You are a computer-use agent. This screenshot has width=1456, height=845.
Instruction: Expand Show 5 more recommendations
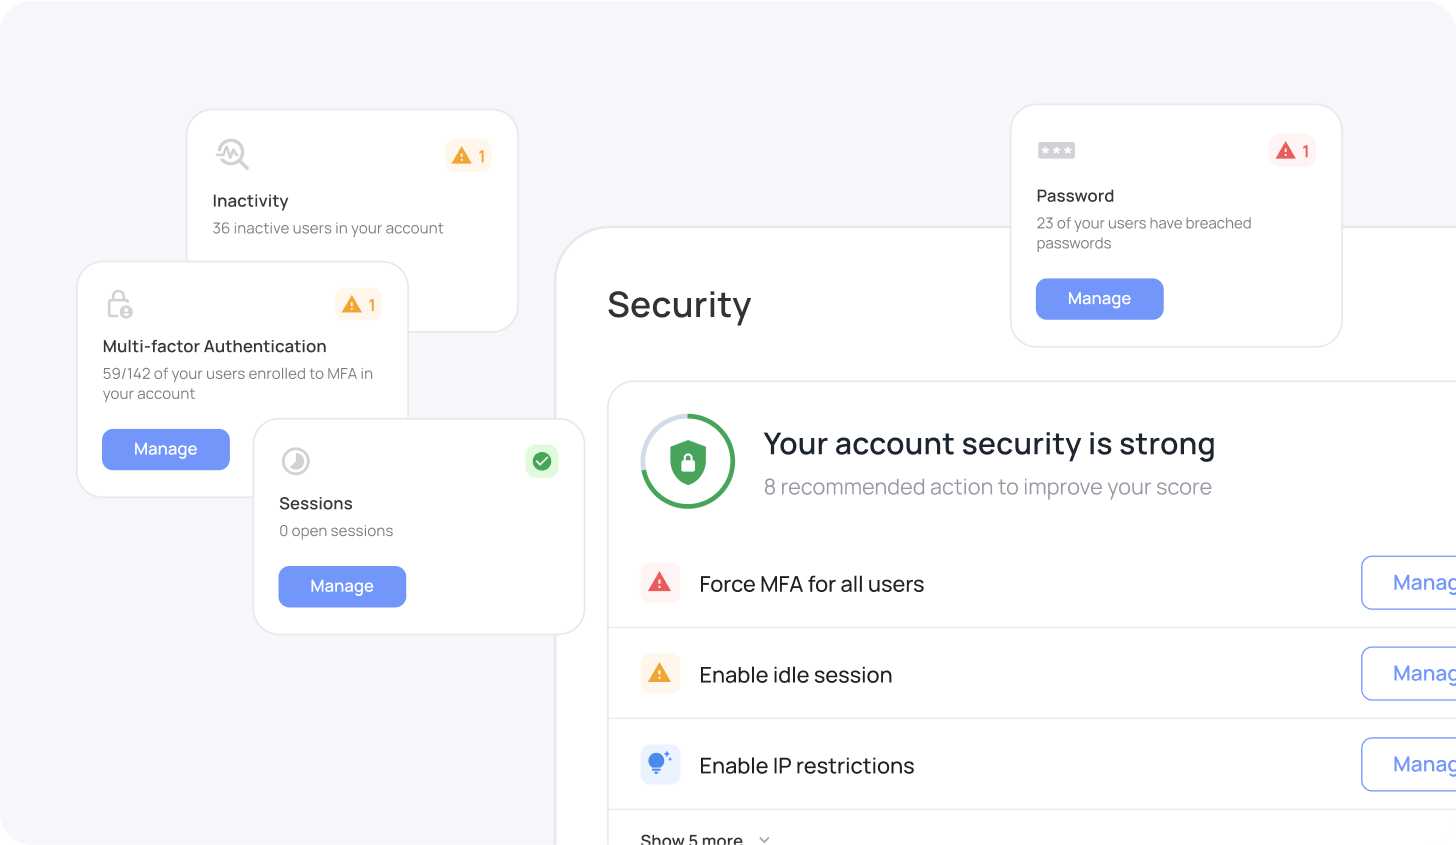tap(705, 838)
